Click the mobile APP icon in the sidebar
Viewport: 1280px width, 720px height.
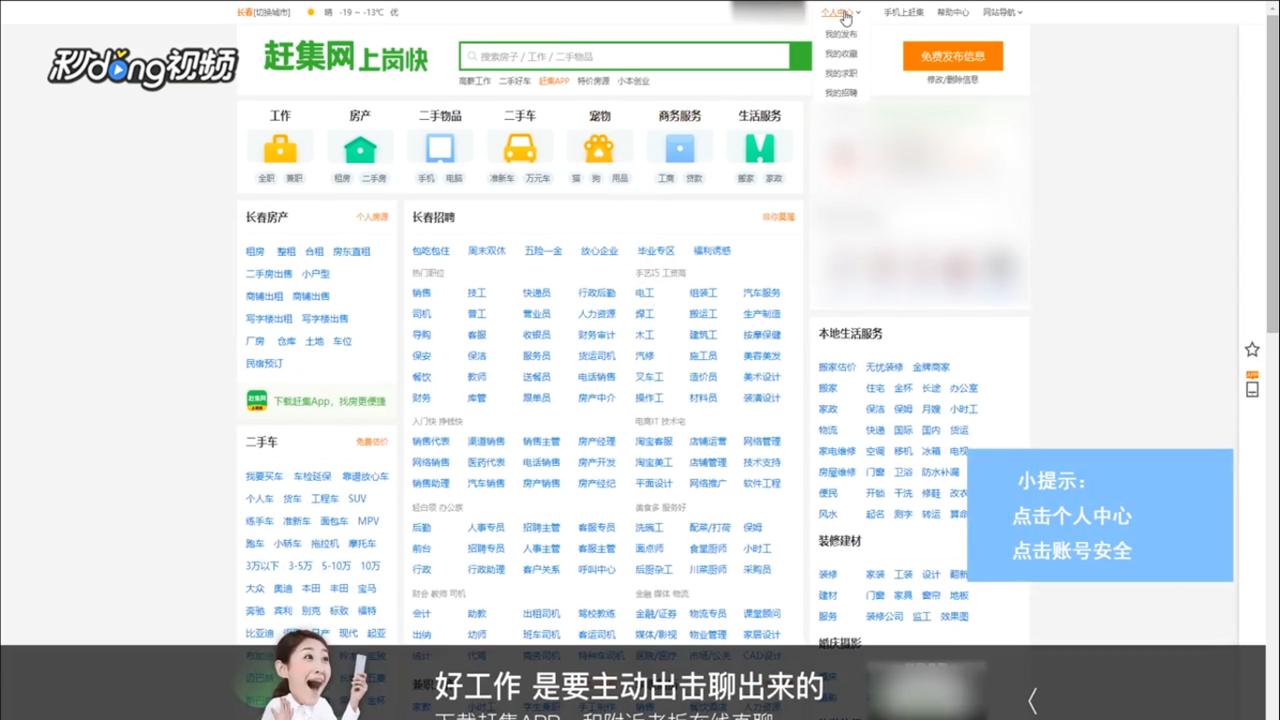(1252, 385)
